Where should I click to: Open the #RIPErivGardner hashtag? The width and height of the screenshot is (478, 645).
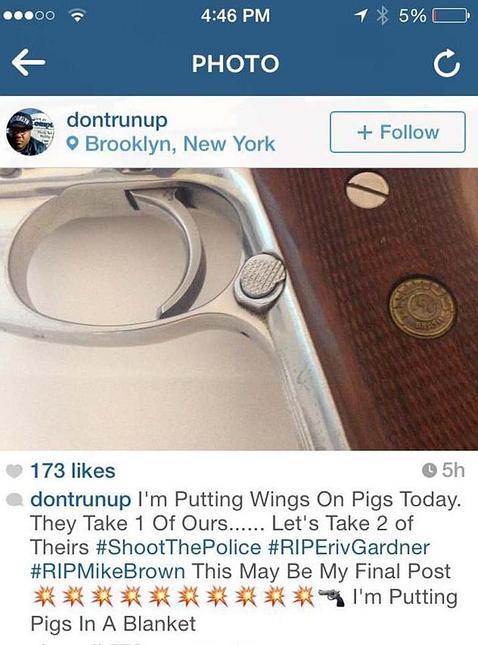coord(349,548)
